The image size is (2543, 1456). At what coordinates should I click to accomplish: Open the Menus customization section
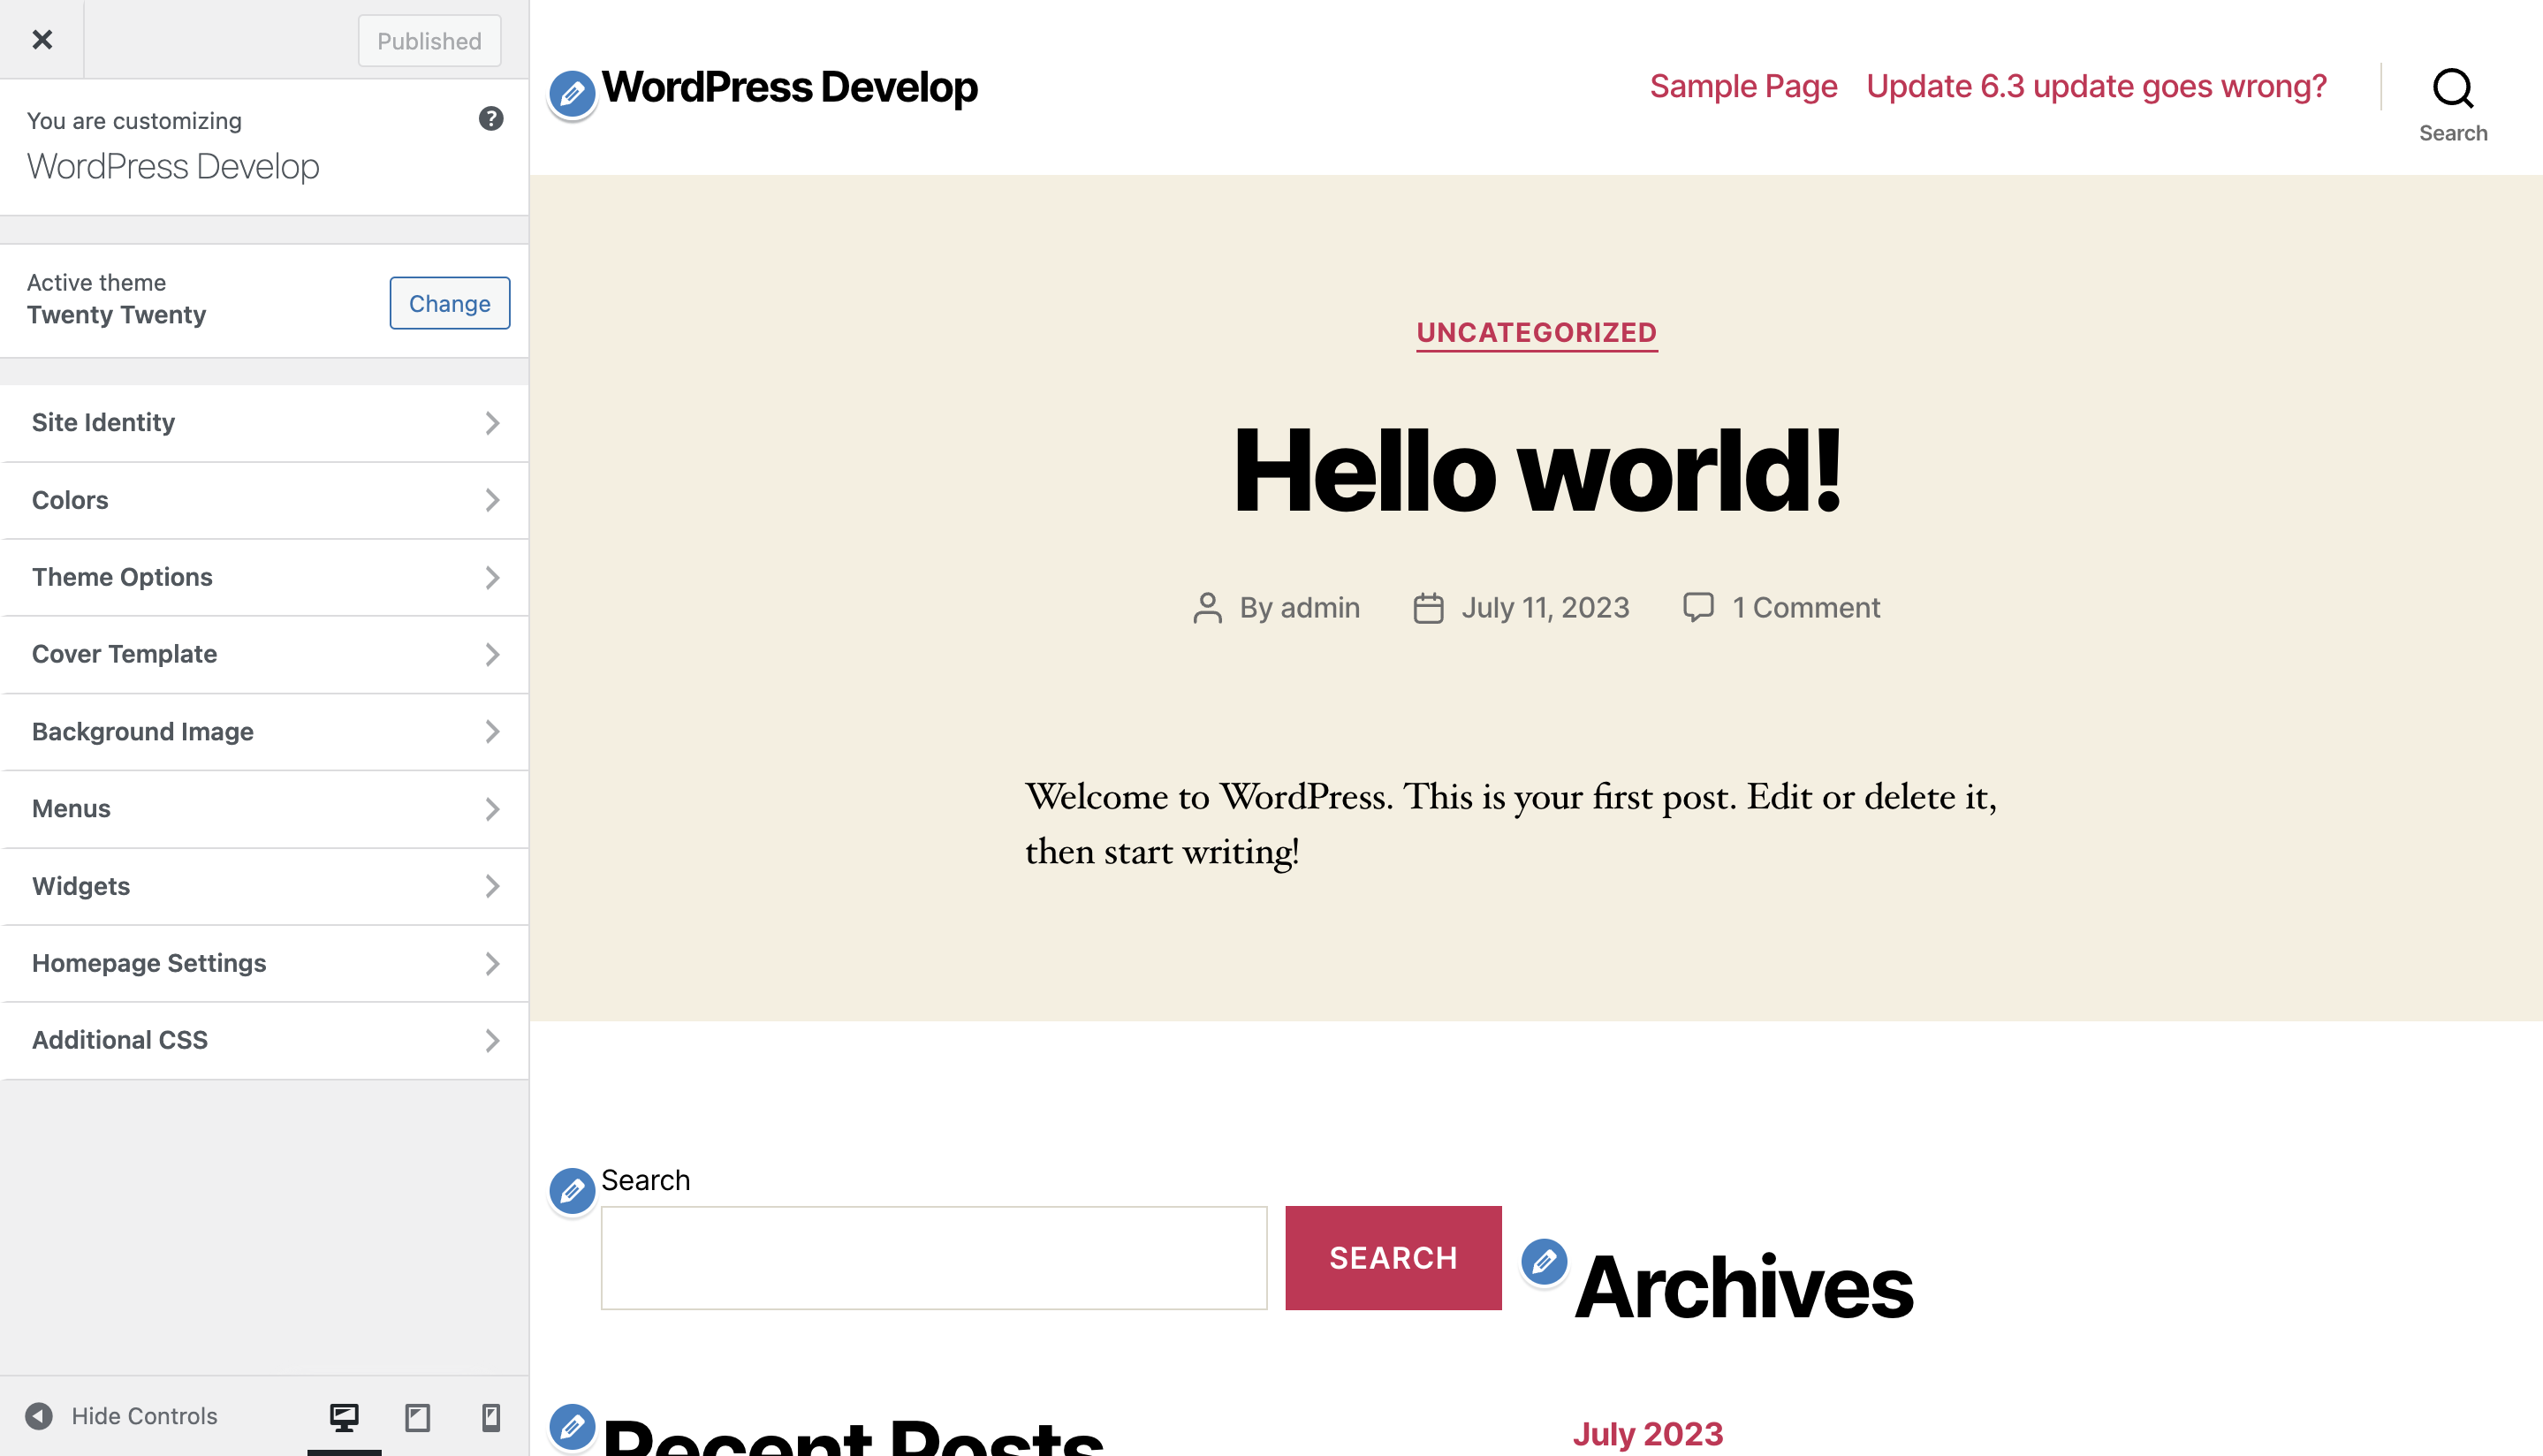(x=265, y=808)
